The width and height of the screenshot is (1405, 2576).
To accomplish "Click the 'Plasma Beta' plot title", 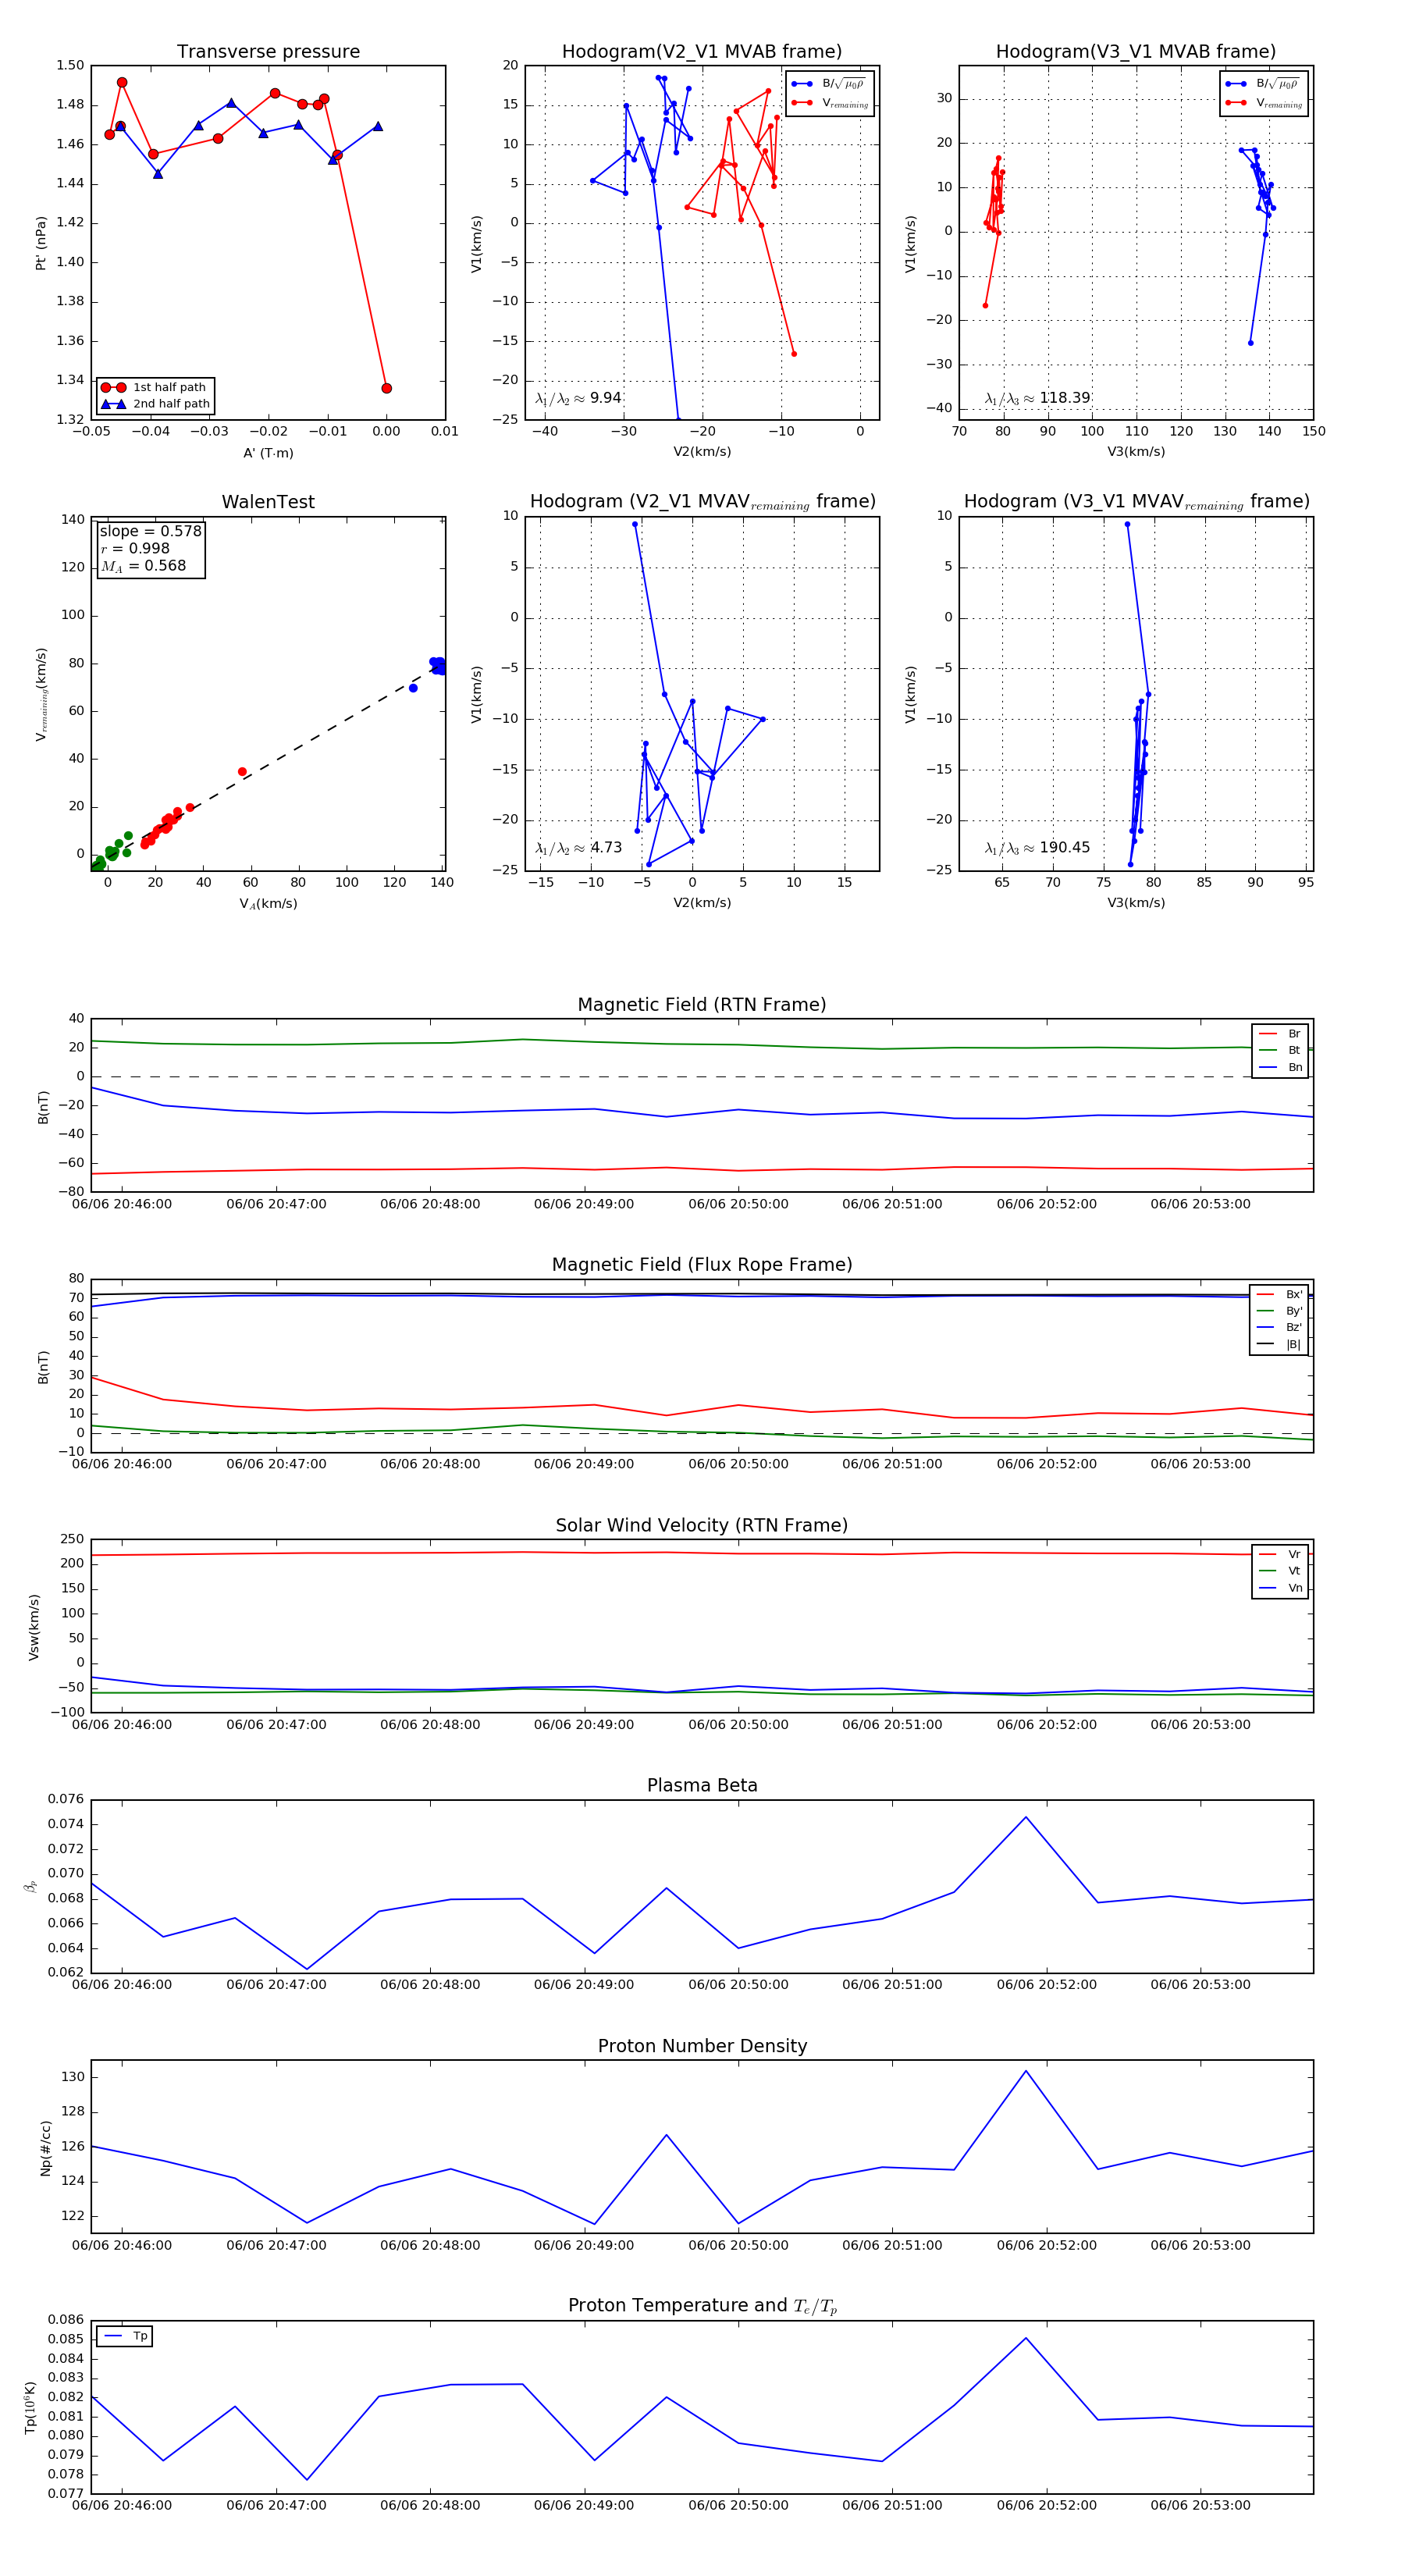I will click(x=702, y=1785).
